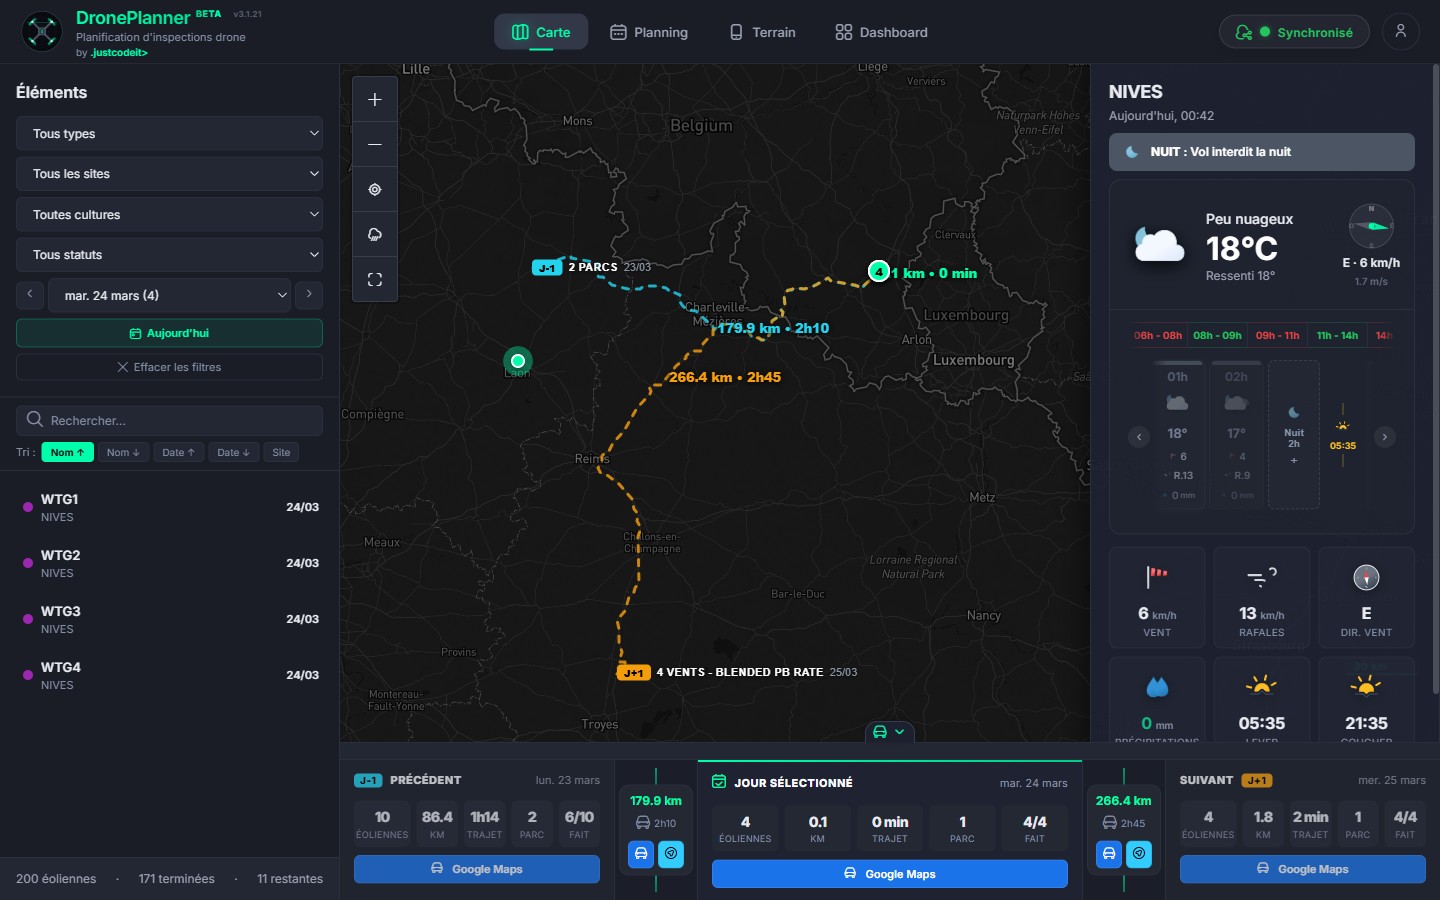1440x900 pixels.
Task: Show earlier hourly forecast with left chevron
Action: (x=1139, y=437)
